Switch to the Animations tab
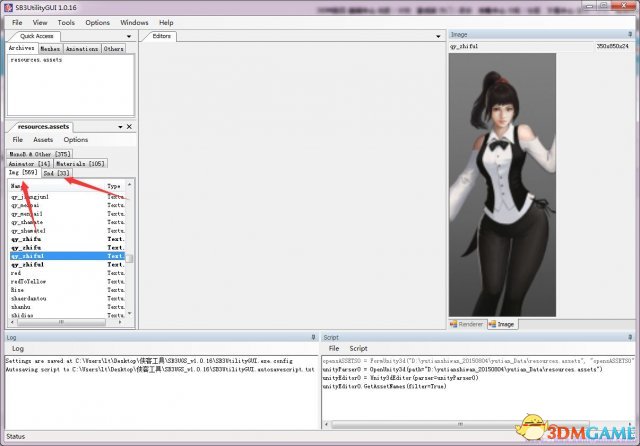 (x=82, y=49)
